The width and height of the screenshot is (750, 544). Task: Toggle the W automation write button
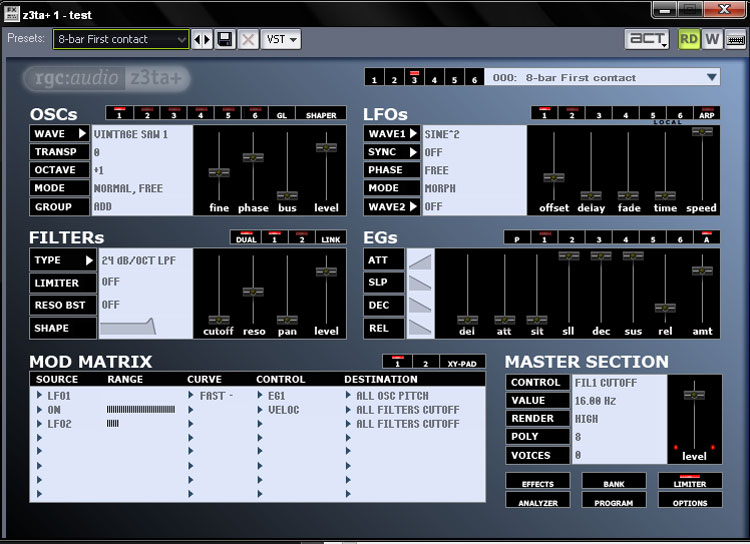pos(712,39)
